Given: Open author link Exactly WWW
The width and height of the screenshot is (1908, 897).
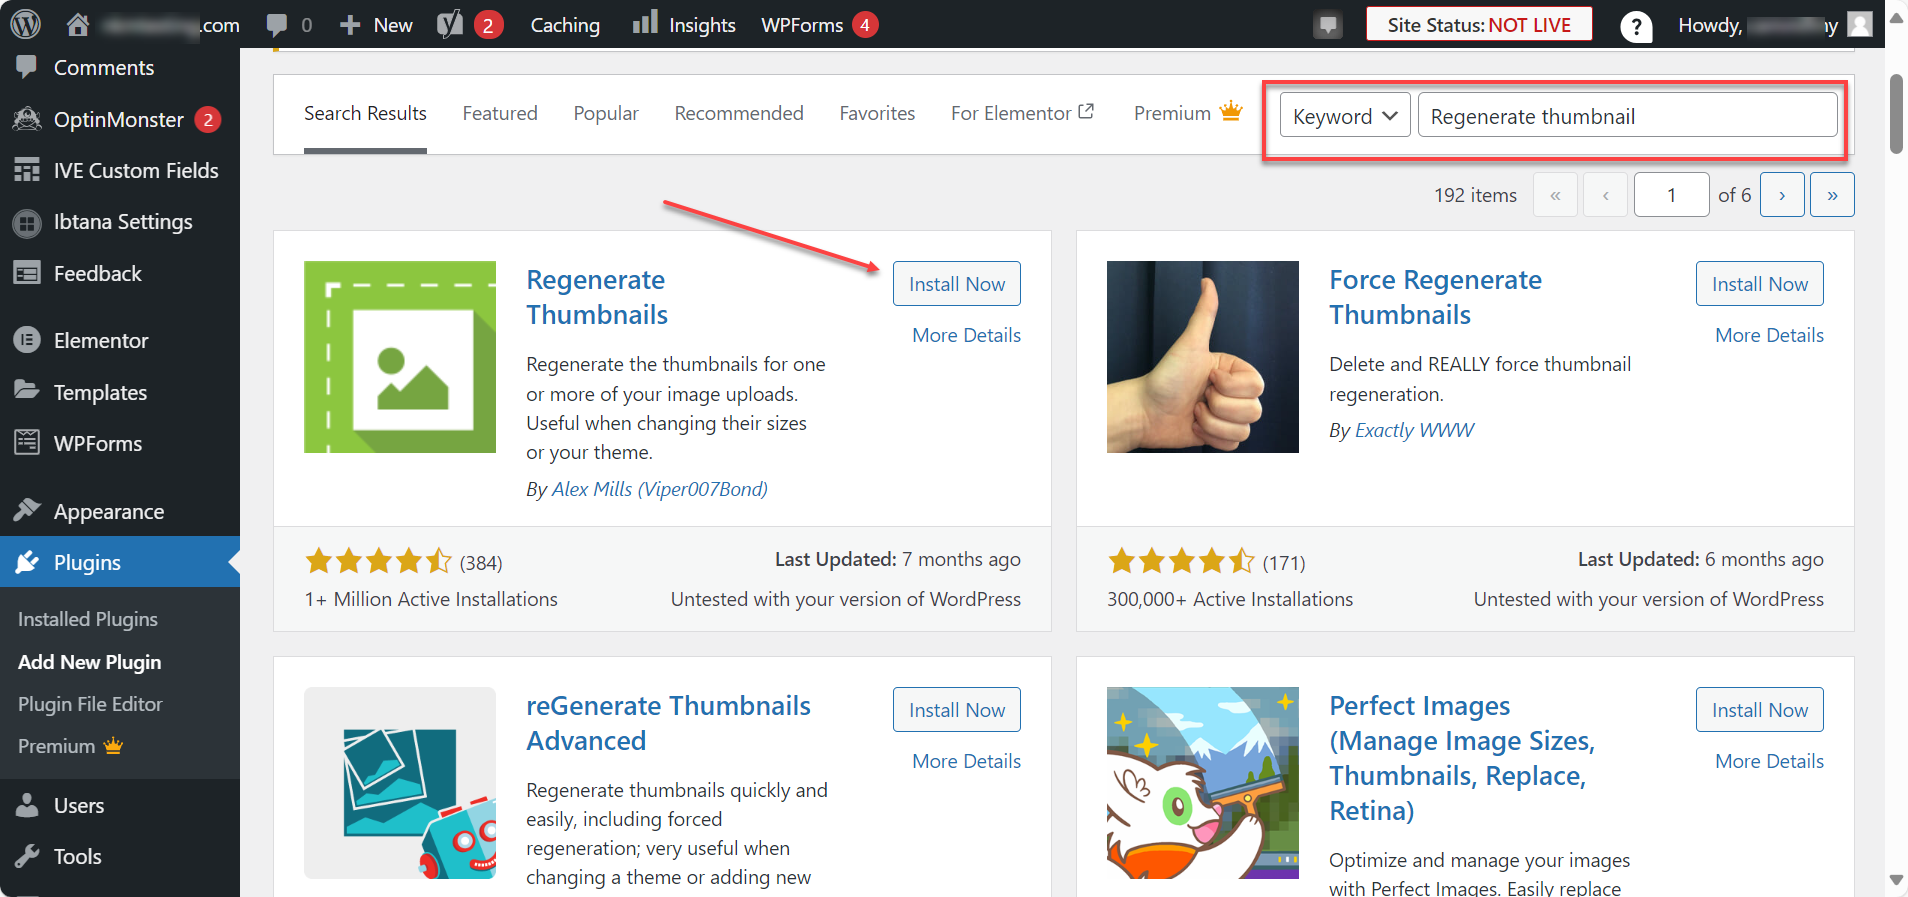Looking at the screenshot, I should pos(1414,430).
